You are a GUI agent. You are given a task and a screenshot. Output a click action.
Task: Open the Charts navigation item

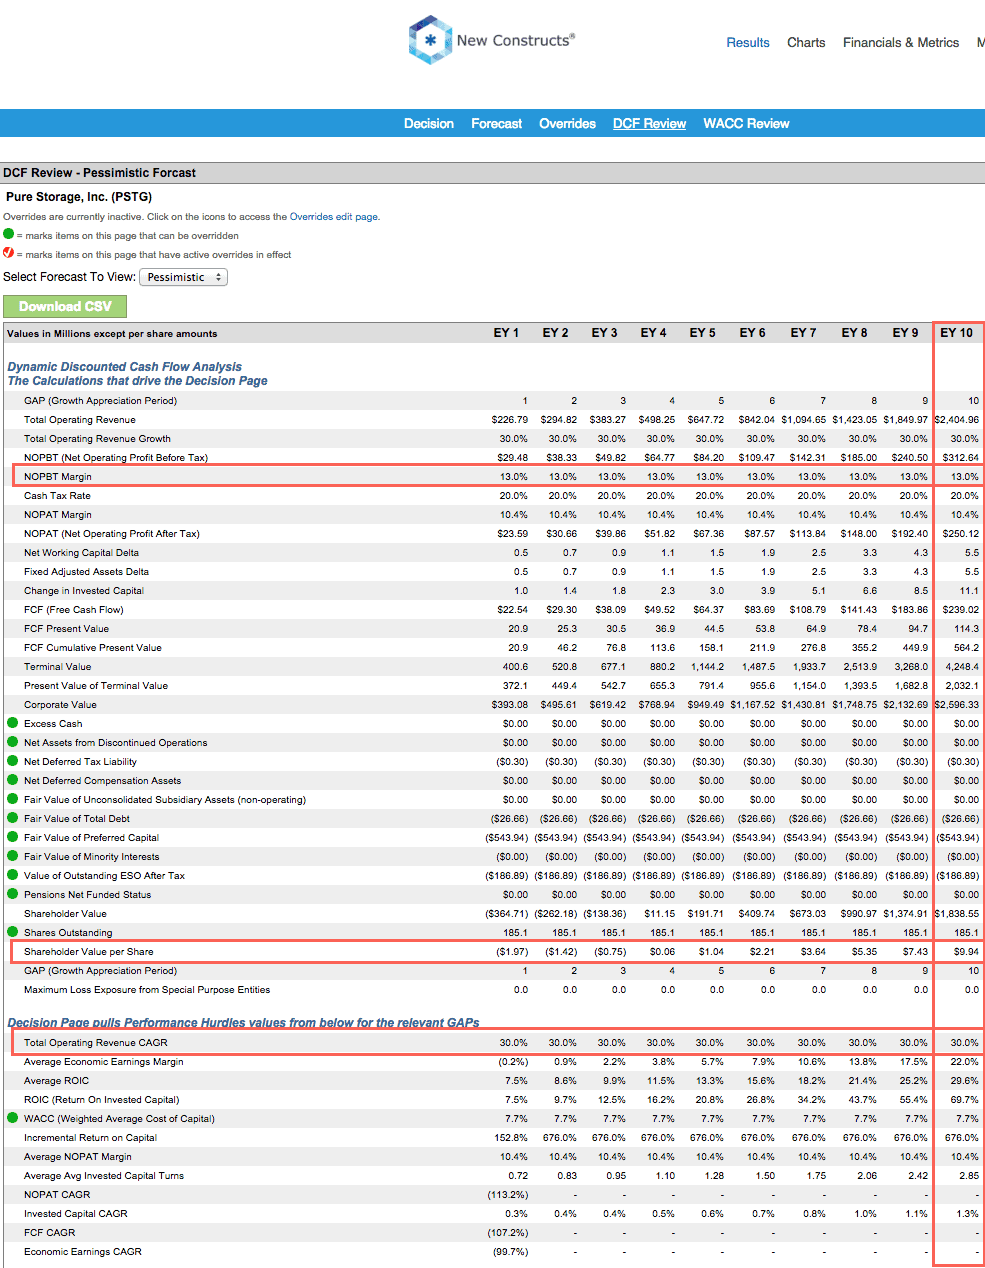[806, 43]
